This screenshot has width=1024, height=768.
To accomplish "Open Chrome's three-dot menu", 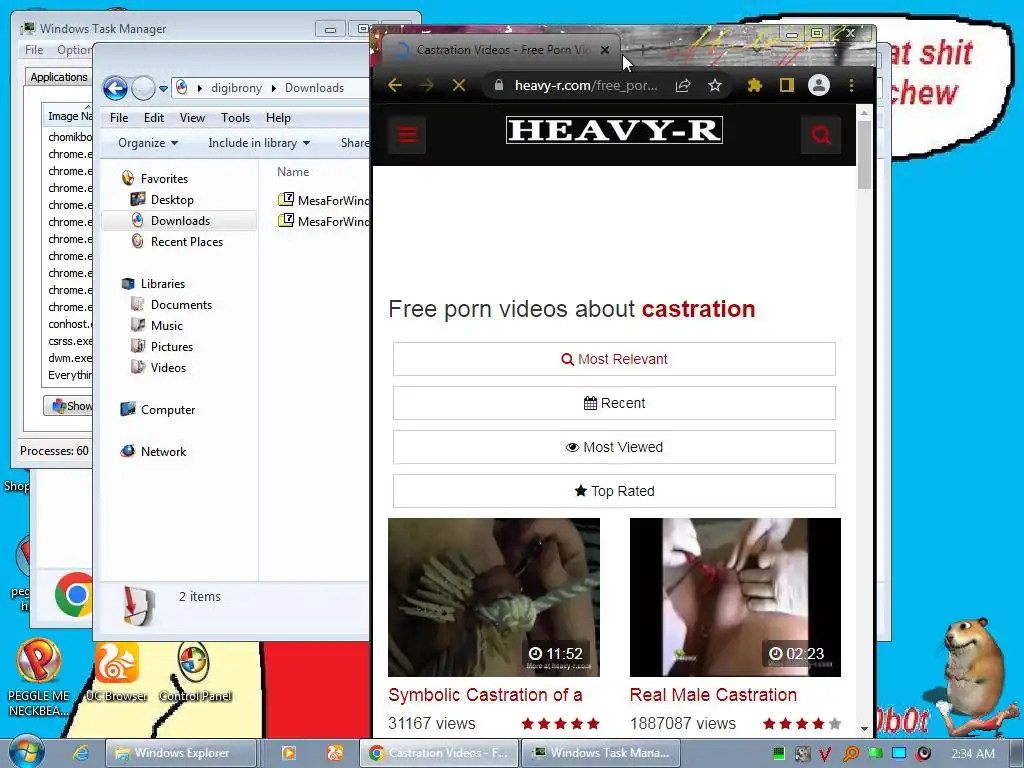I will 852,86.
